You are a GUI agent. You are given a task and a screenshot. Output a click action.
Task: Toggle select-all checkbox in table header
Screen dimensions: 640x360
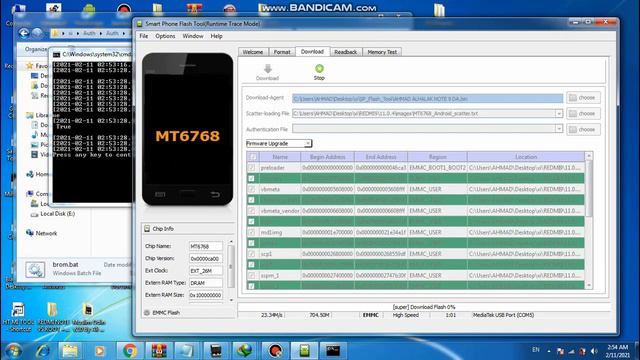(x=253, y=157)
